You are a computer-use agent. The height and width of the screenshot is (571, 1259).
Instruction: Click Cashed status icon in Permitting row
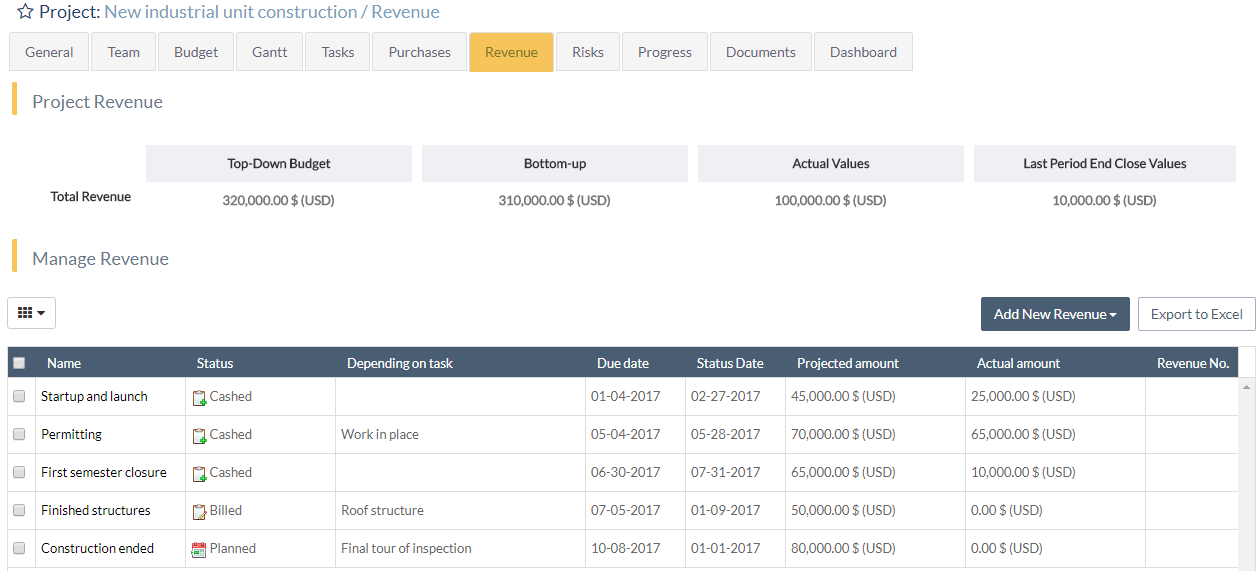point(199,435)
